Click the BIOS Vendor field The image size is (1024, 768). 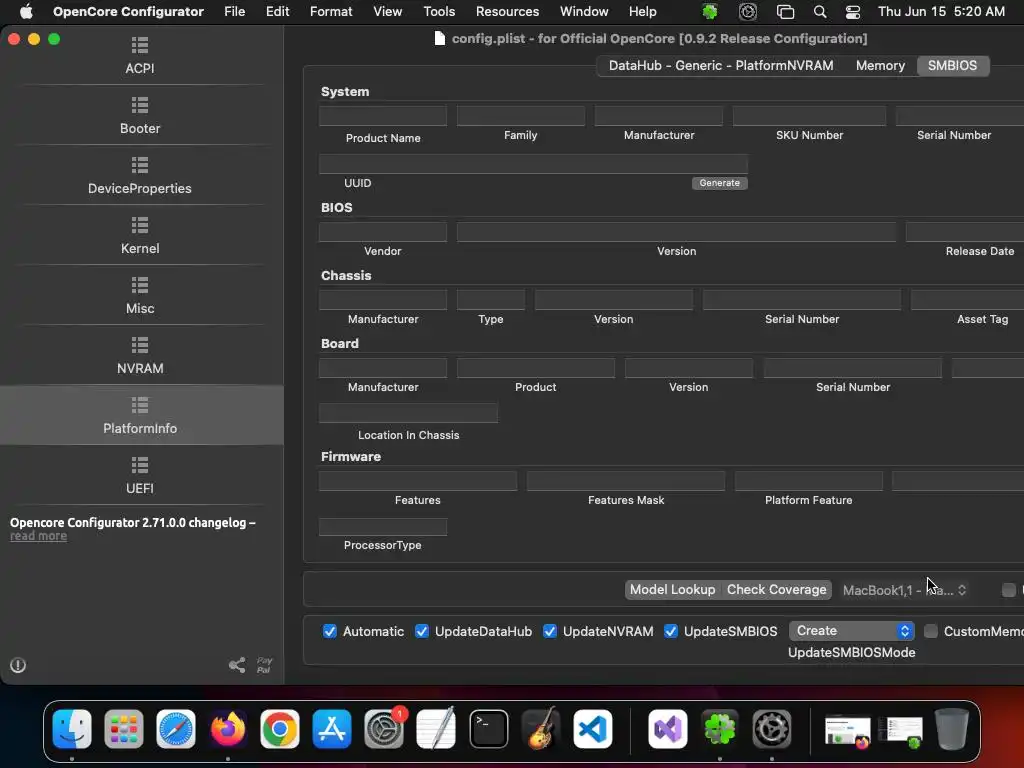coord(383,231)
